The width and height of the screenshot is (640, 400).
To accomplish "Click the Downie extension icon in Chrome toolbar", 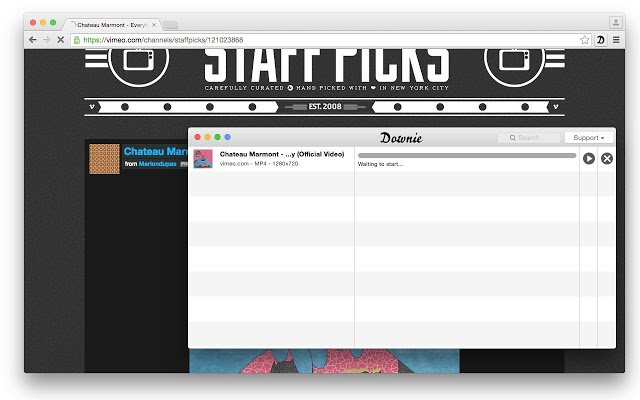I will click(x=601, y=40).
